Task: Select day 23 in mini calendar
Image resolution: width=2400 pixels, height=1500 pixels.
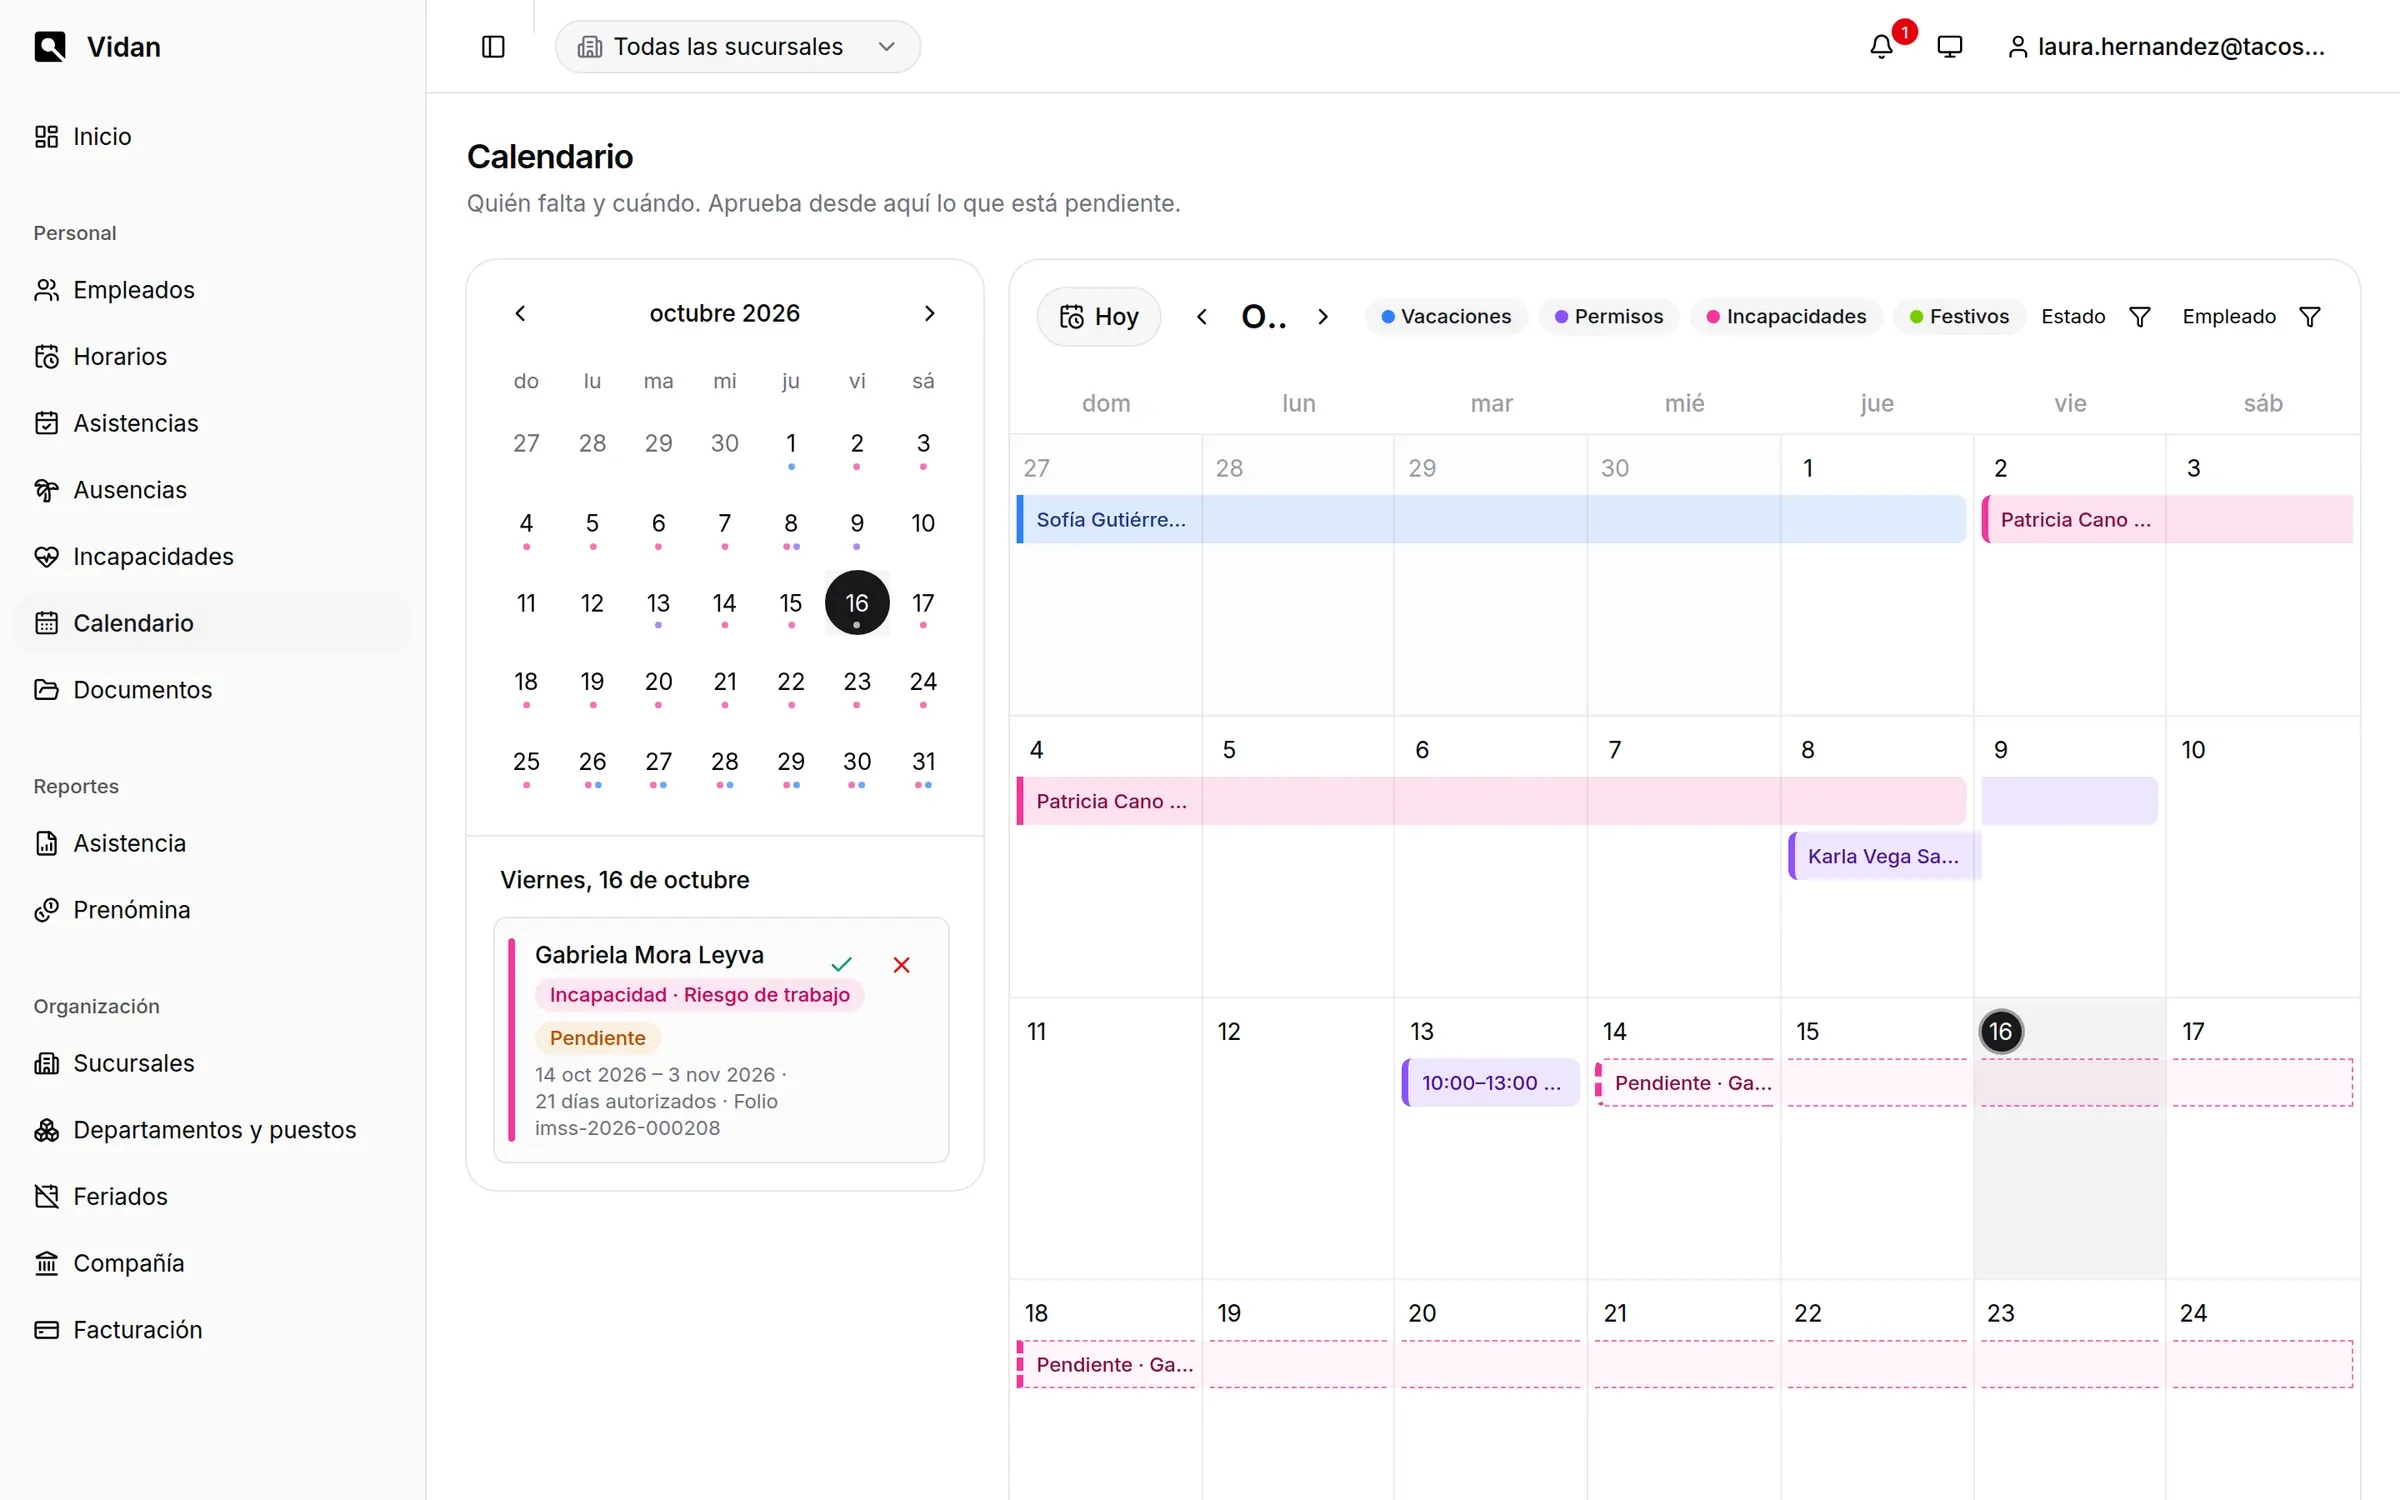Action: 857,682
